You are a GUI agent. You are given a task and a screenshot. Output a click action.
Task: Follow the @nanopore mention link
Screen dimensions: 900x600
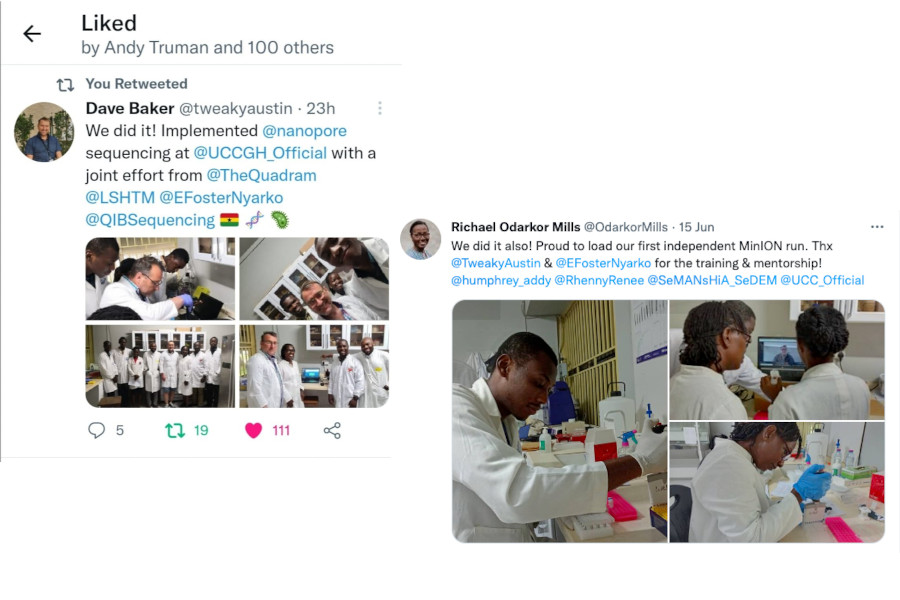(x=304, y=131)
